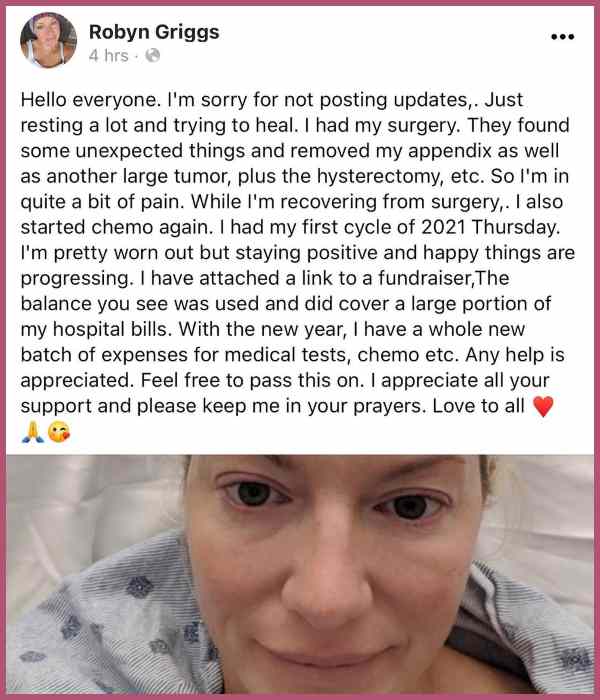Click the word "fundraiser" in the post

424,278
